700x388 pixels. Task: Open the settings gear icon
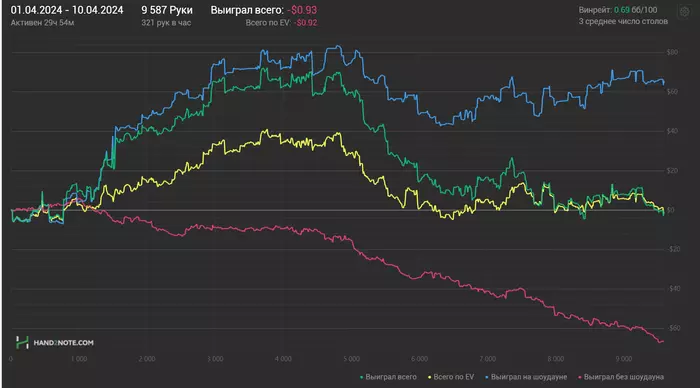click(x=684, y=12)
